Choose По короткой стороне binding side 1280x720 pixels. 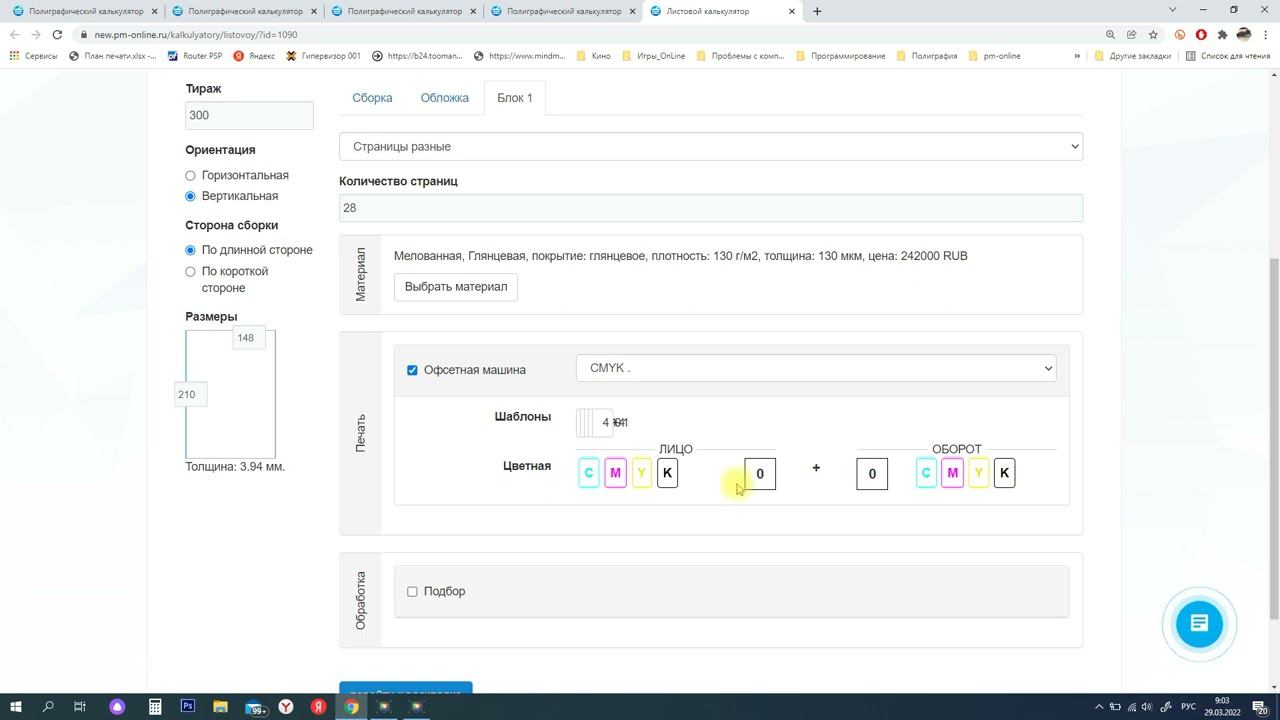[x=190, y=271]
